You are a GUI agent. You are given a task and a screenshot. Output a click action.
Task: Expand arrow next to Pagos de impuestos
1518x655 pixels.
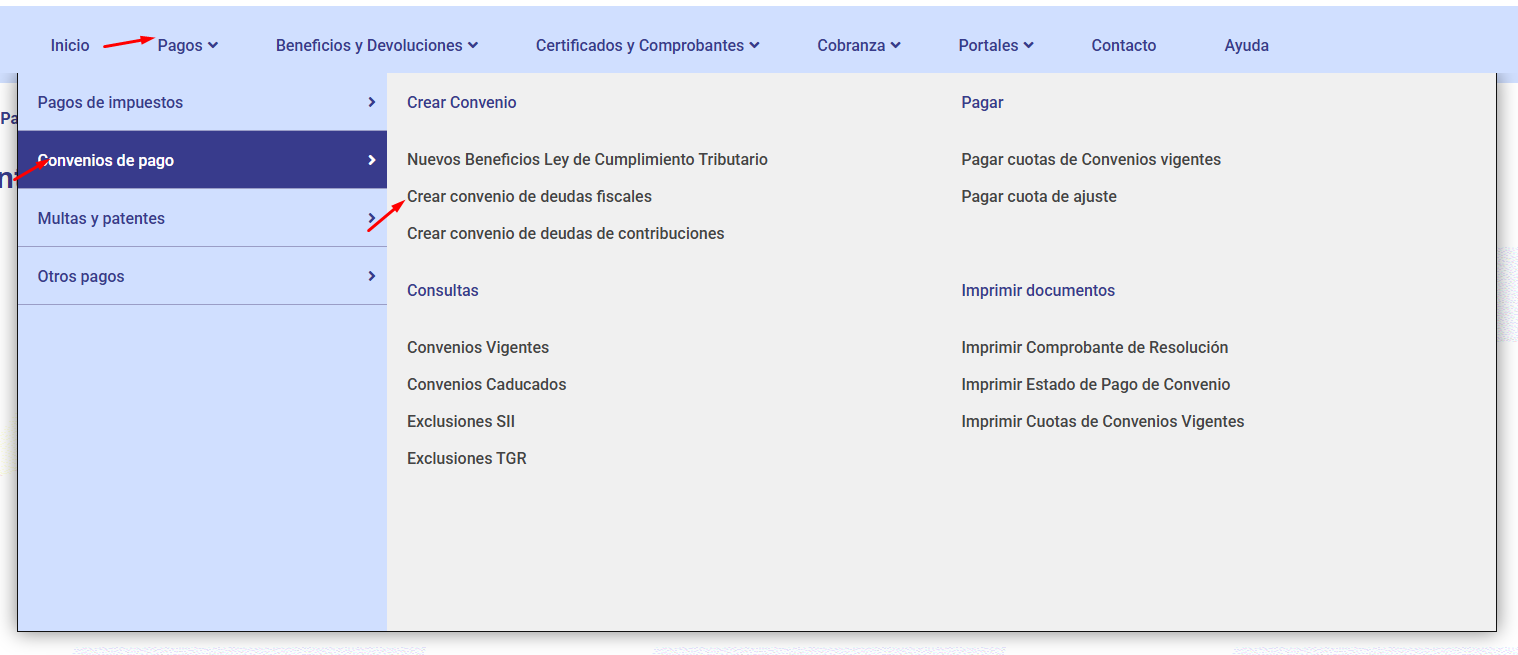pyautogui.click(x=371, y=102)
